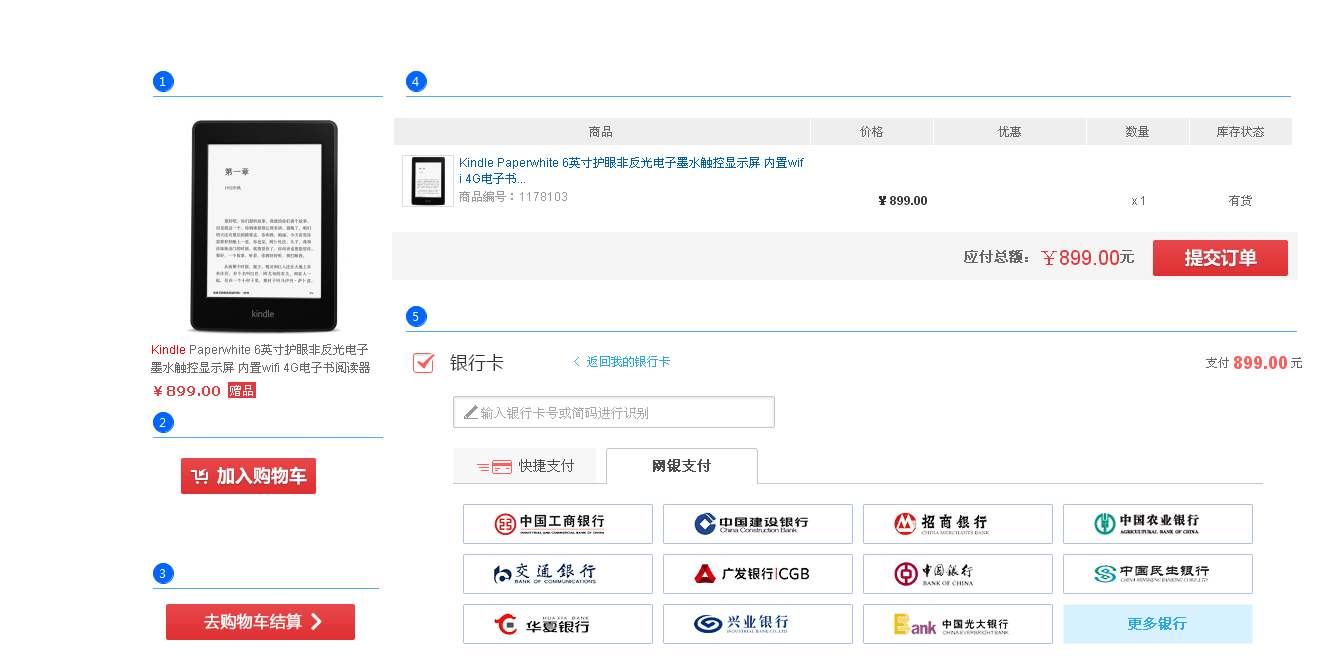Go to cart checkout via 去购物车结算
The image size is (1326, 665).
click(x=260, y=622)
